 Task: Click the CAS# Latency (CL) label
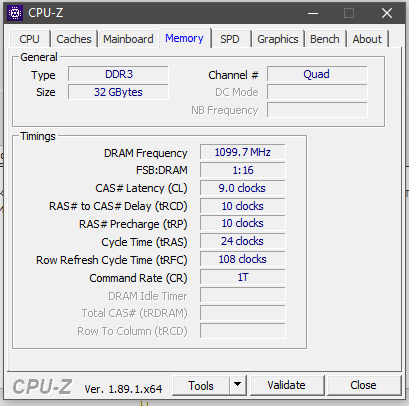(x=141, y=188)
